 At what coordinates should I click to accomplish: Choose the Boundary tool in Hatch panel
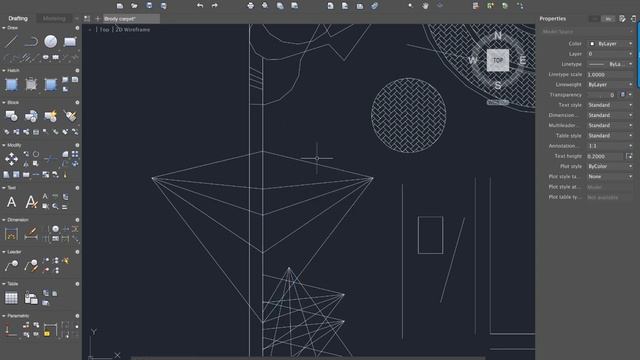coord(51,84)
